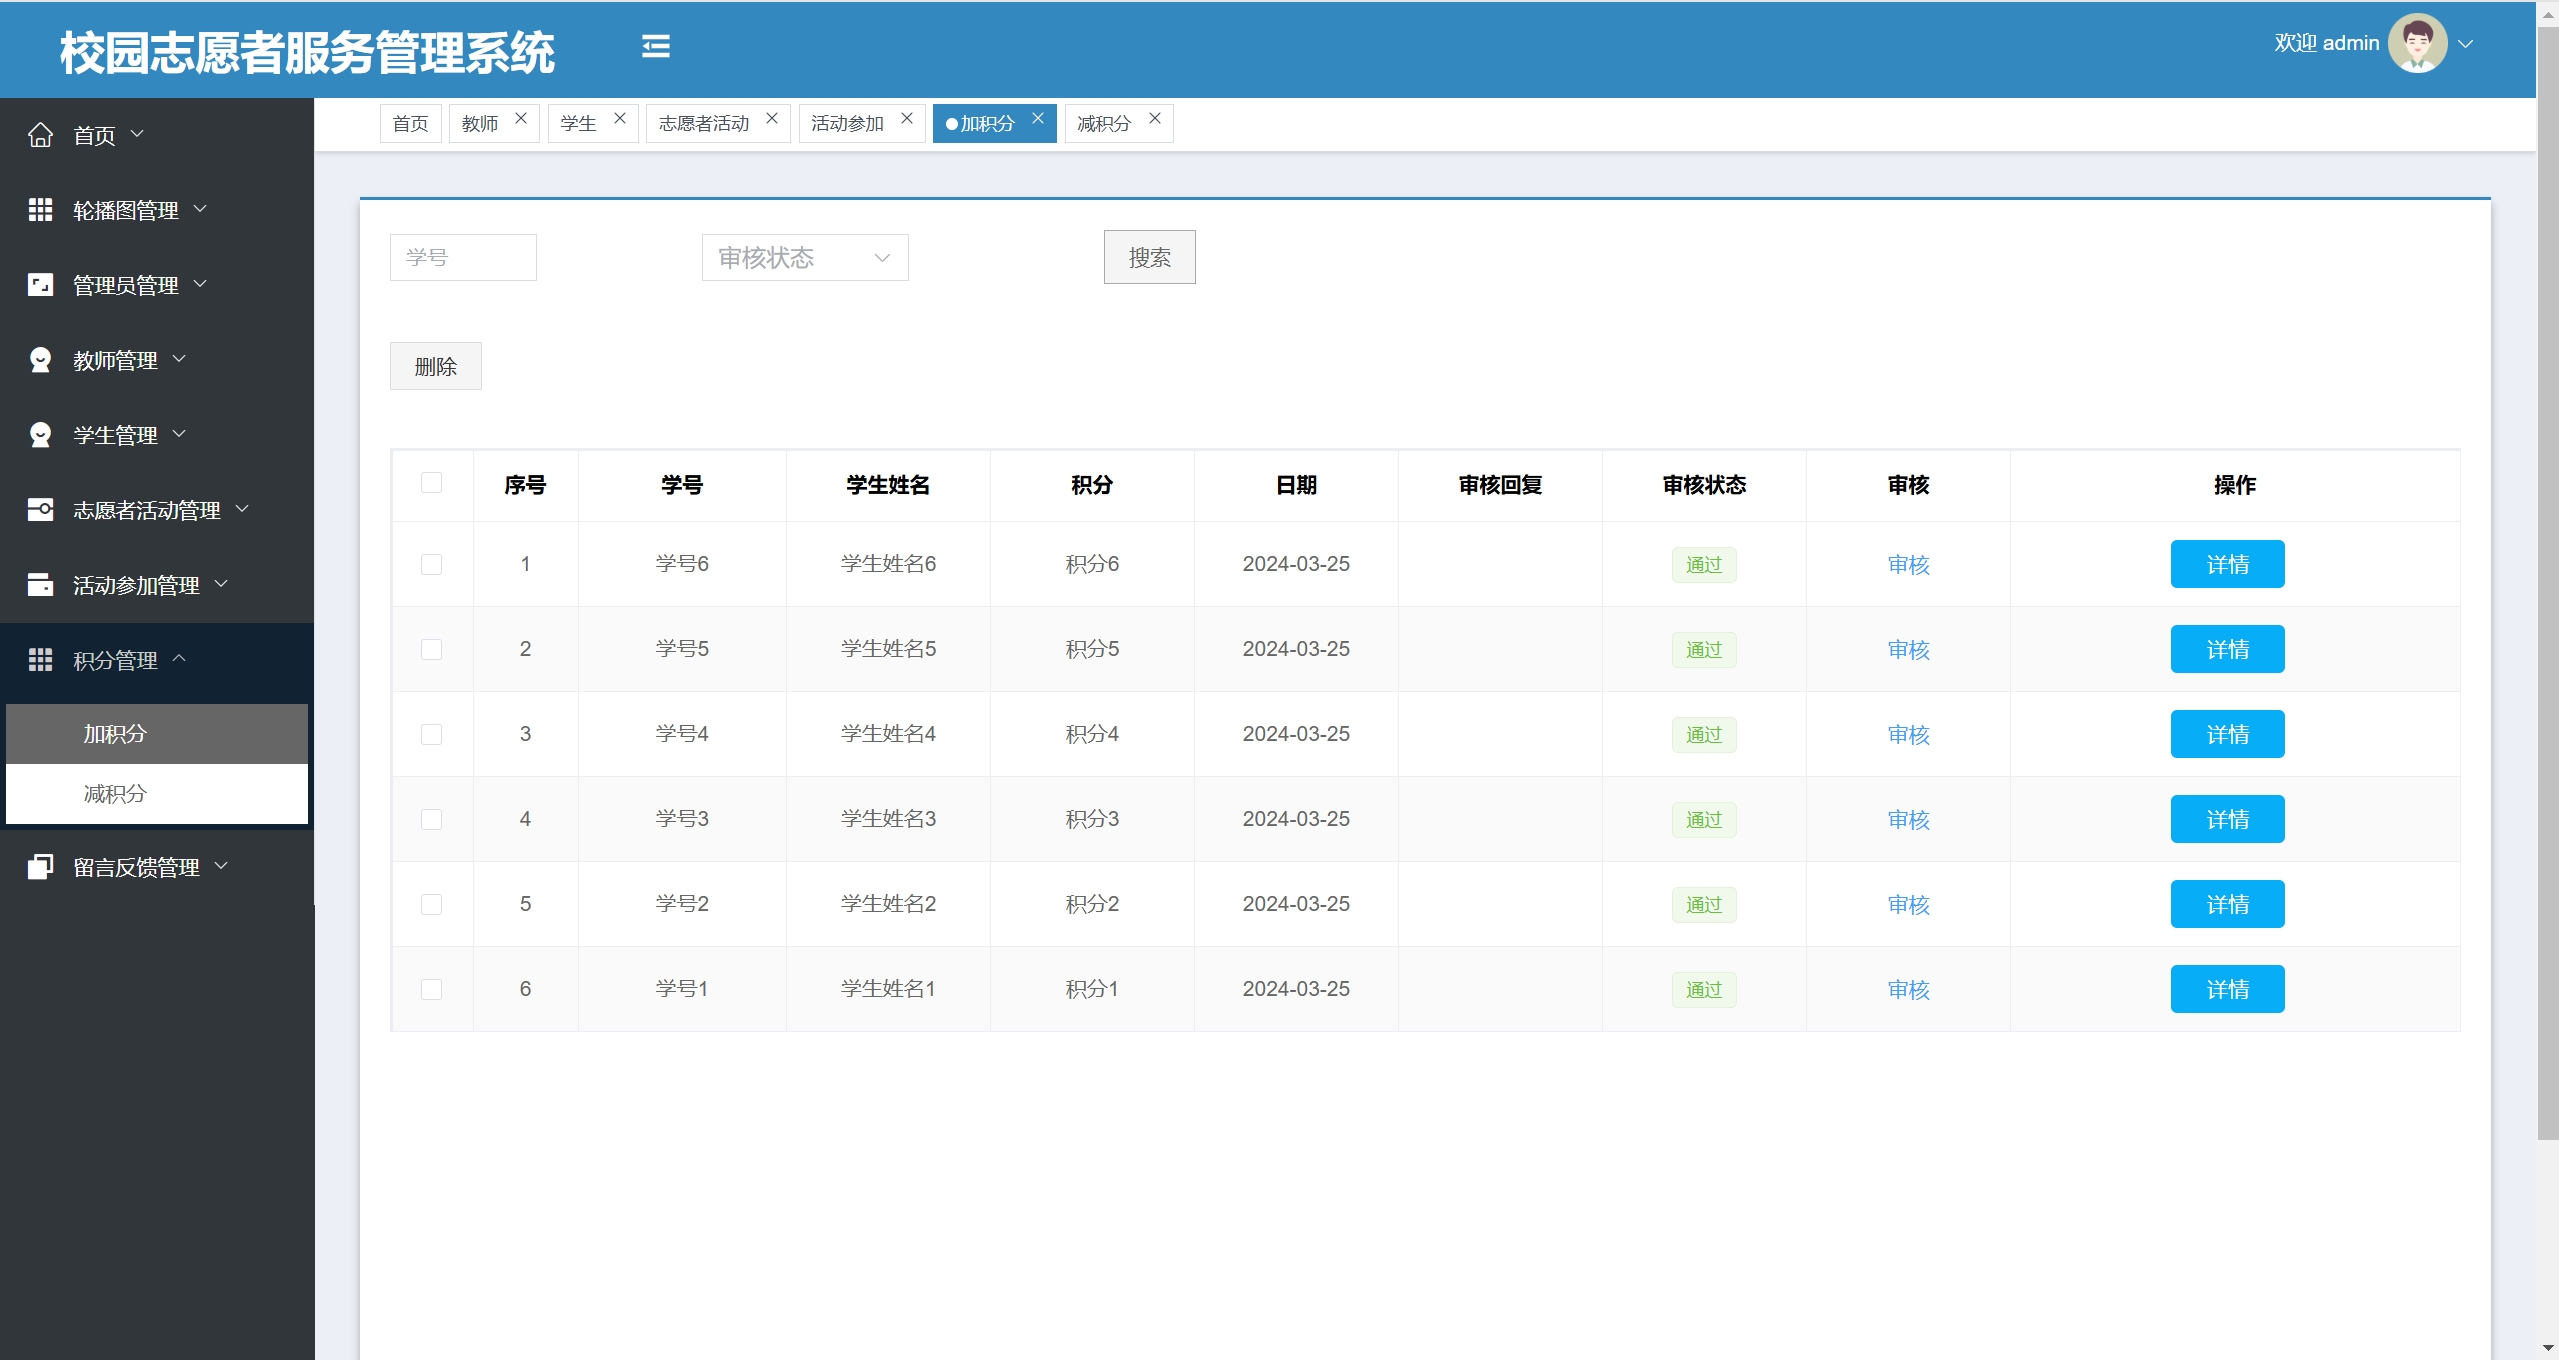Close the 志愿者活动 tab
The image size is (2559, 1360).
coord(772,118)
